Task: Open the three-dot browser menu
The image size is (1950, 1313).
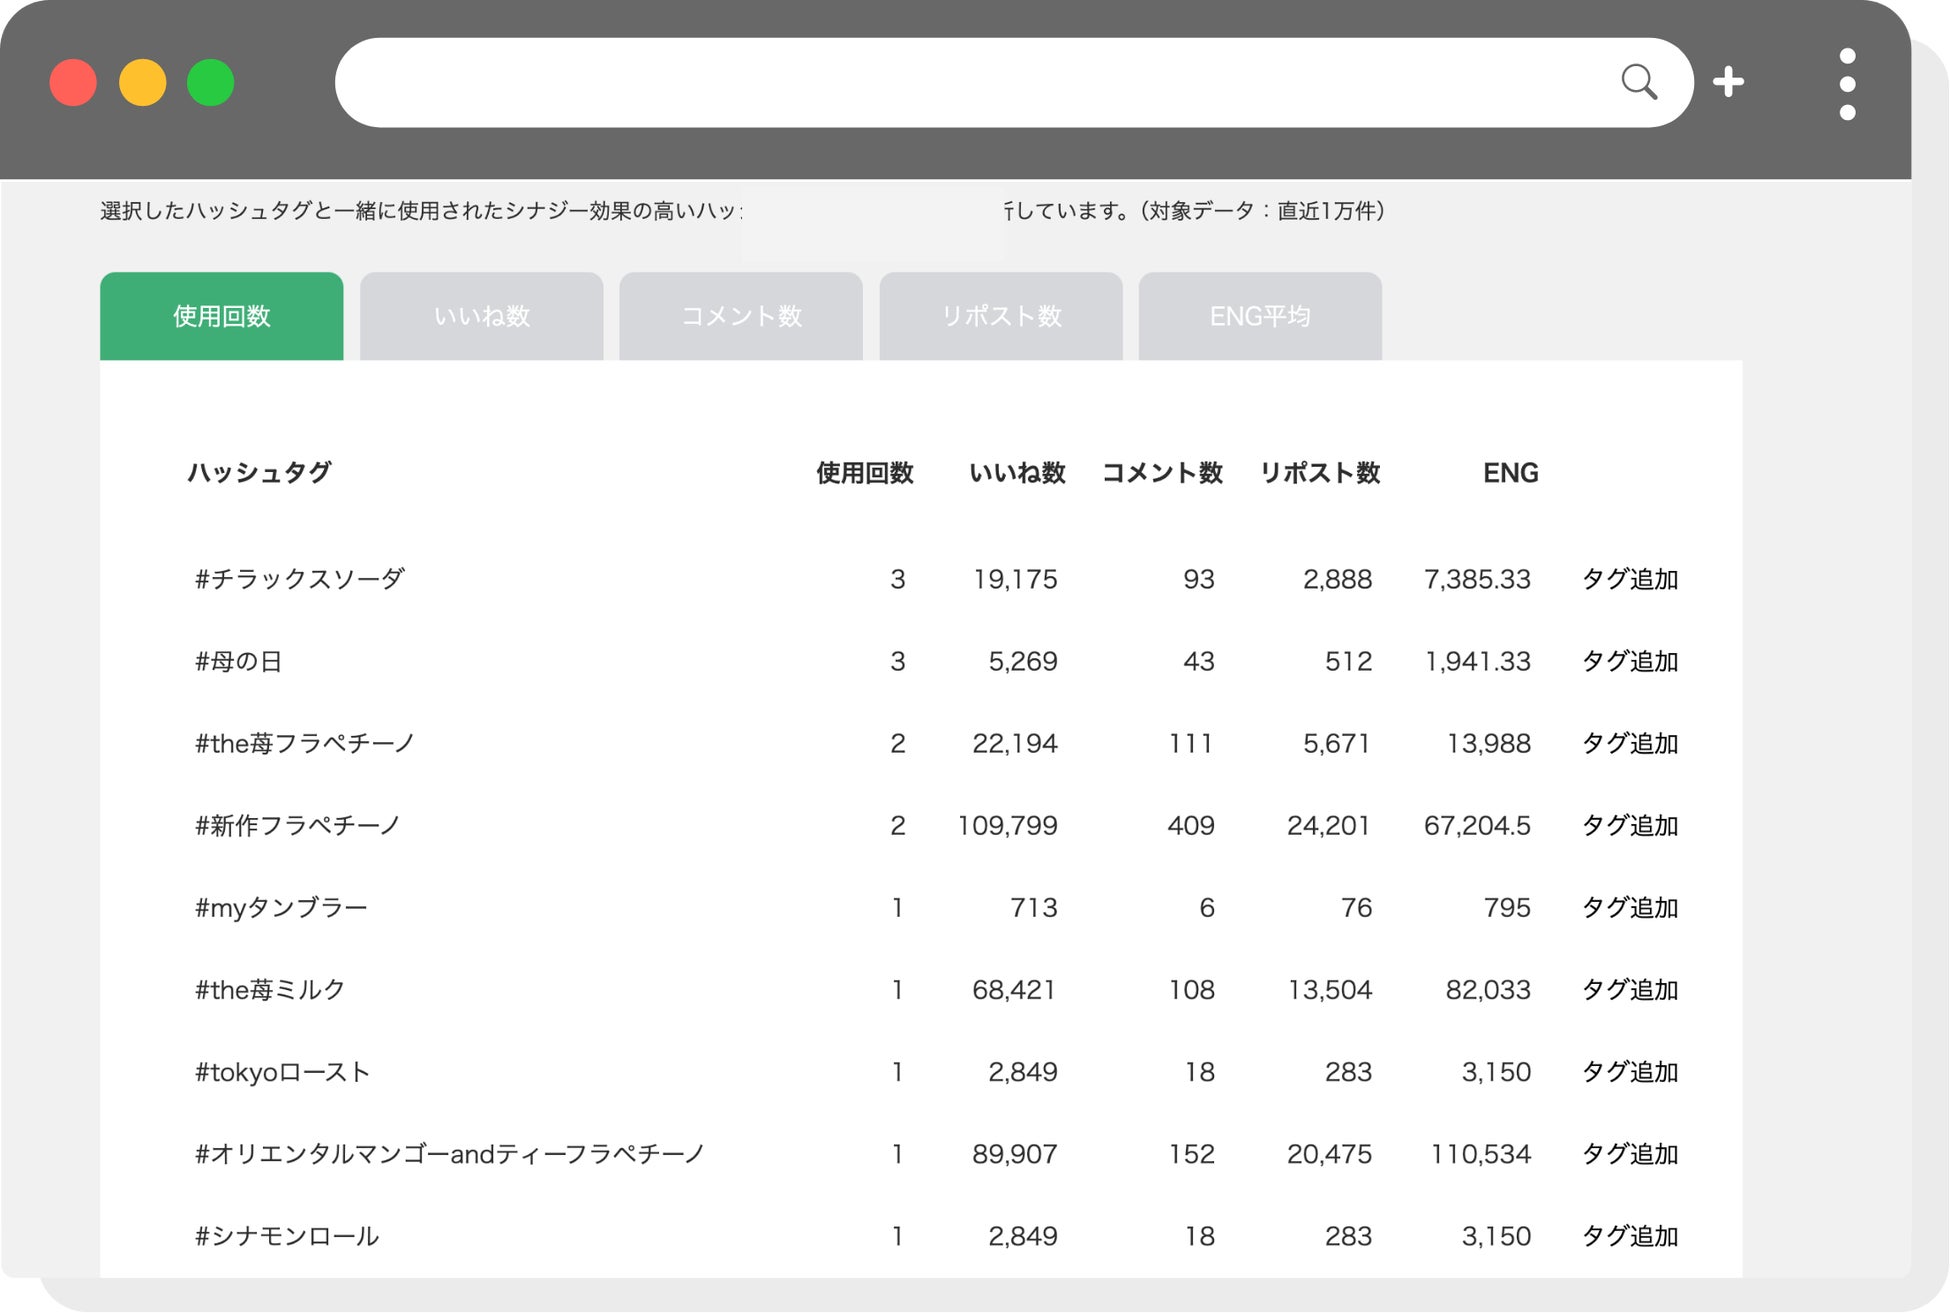Action: coord(1847,84)
